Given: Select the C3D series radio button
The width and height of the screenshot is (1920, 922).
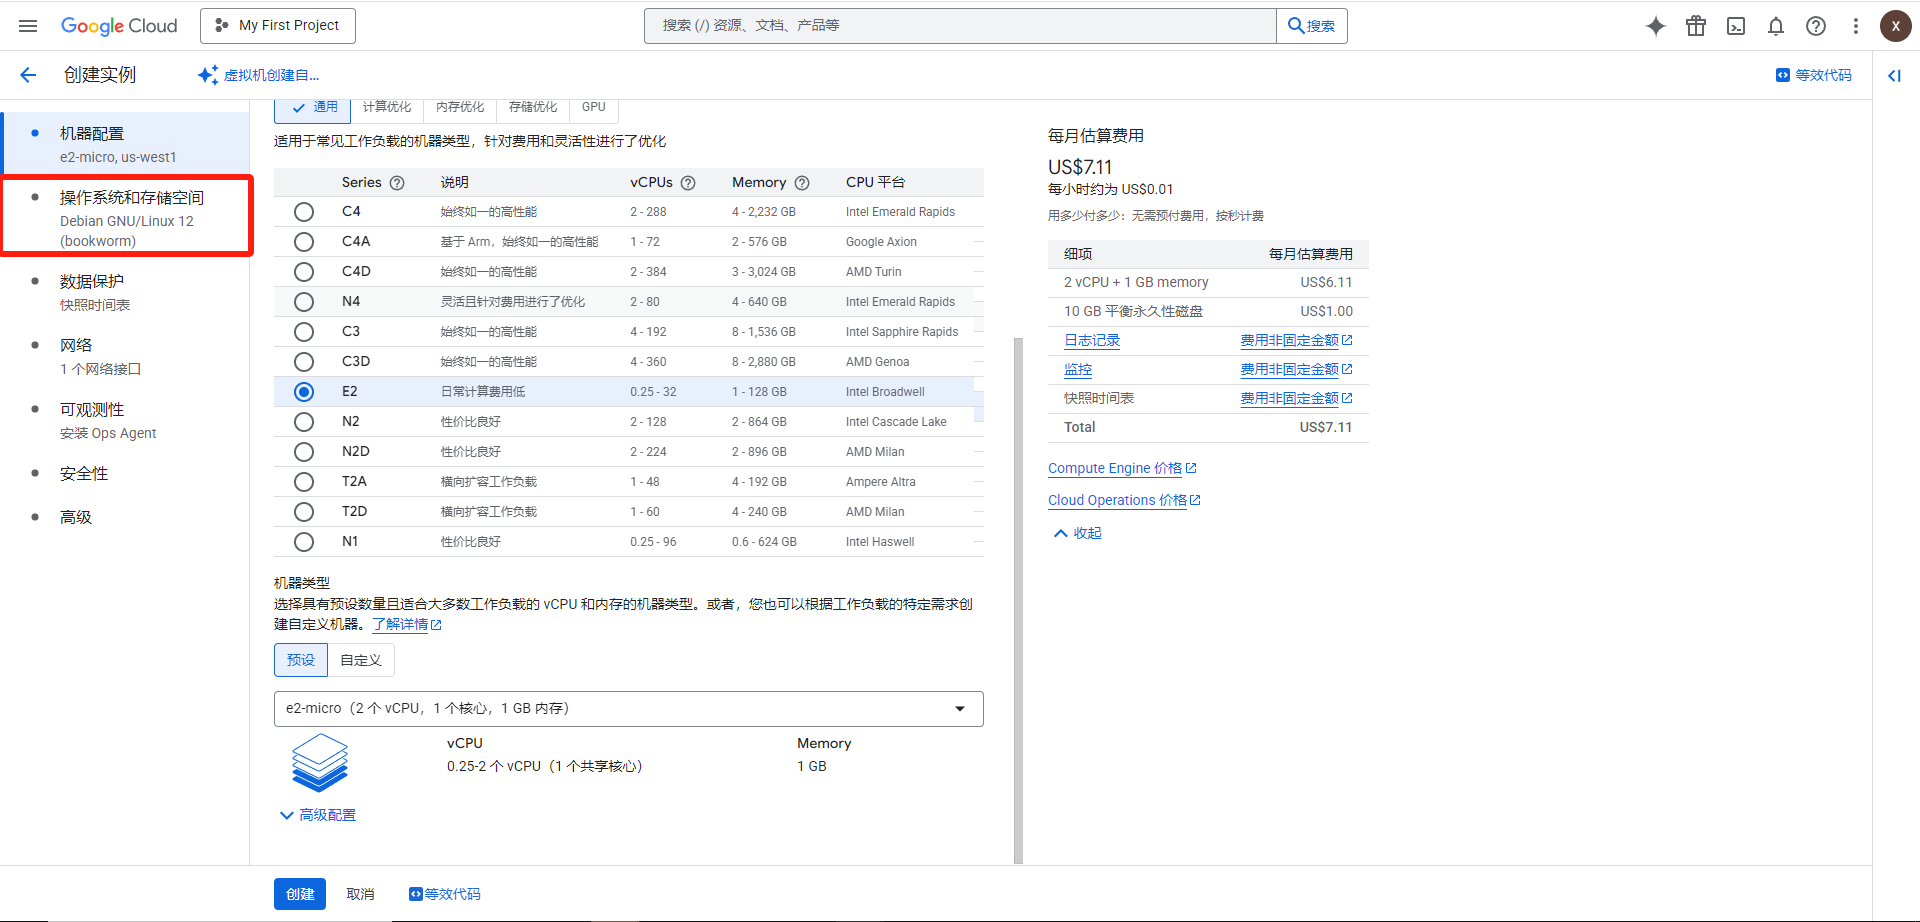Looking at the screenshot, I should (304, 362).
